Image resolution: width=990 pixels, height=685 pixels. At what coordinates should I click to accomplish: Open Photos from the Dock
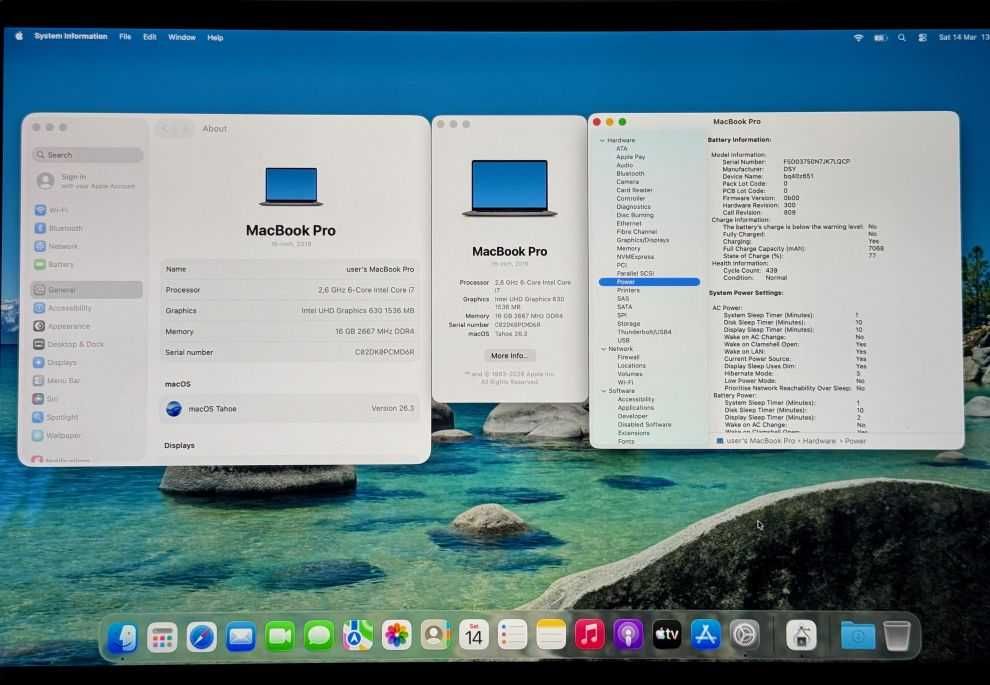pyautogui.click(x=397, y=635)
